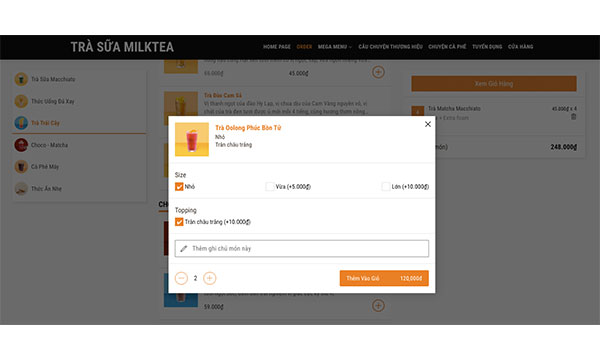Click Trà Matcha Macchiato cart item name
The width and height of the screenshot is (600, 360).
(x=454, y=109)
